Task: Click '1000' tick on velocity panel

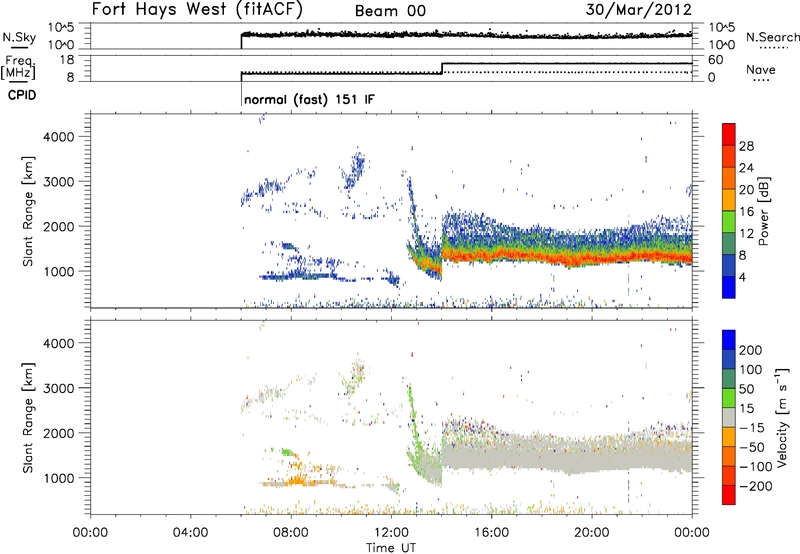Action: (58, 478)
